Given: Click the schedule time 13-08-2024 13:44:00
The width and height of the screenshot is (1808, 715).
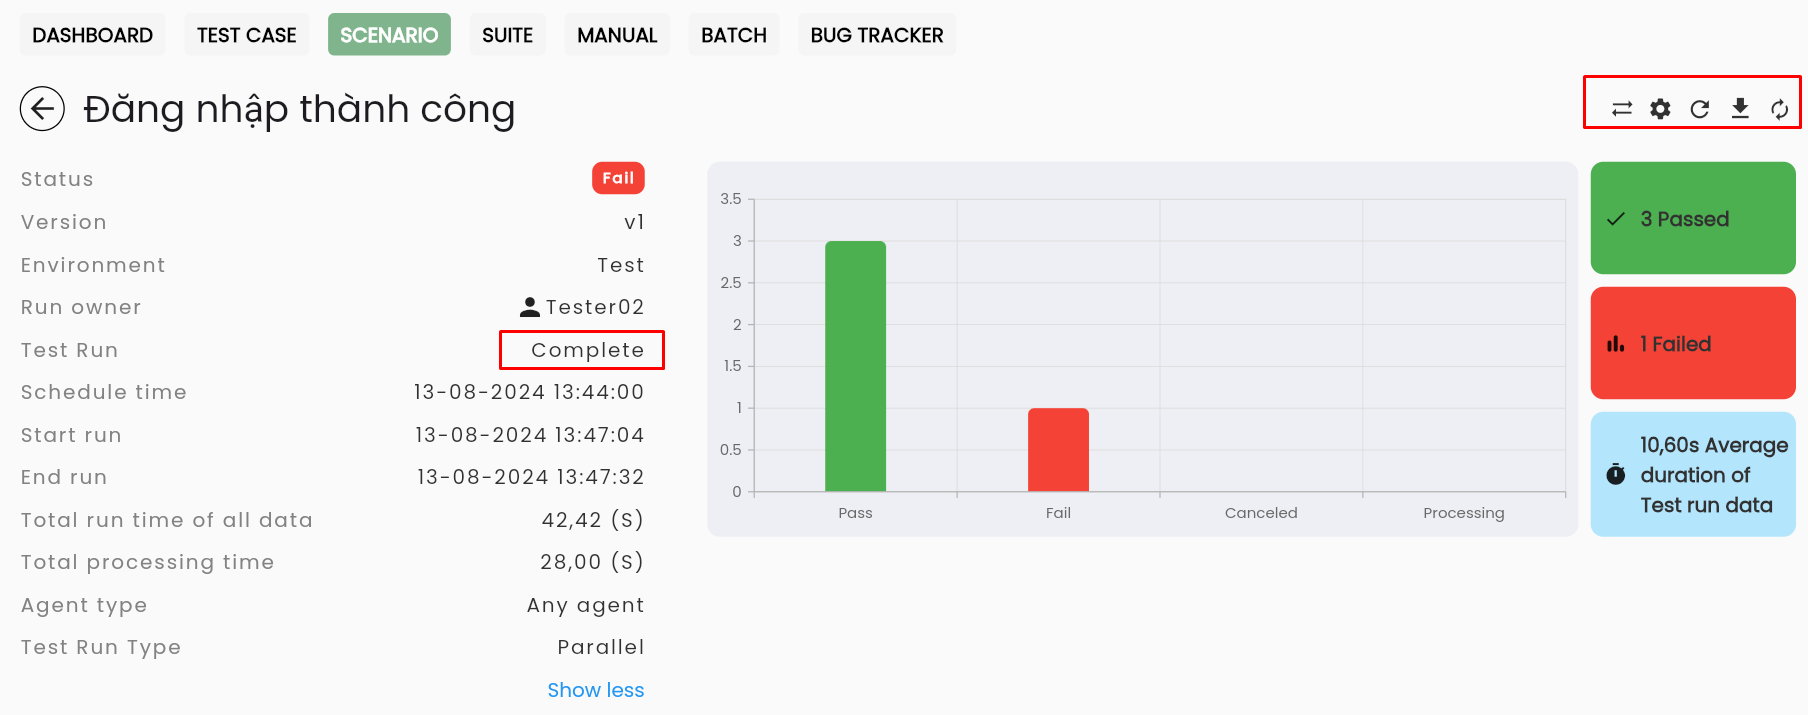Looking at the screenshot, I should pyautogui.click(x=529, y=392).
